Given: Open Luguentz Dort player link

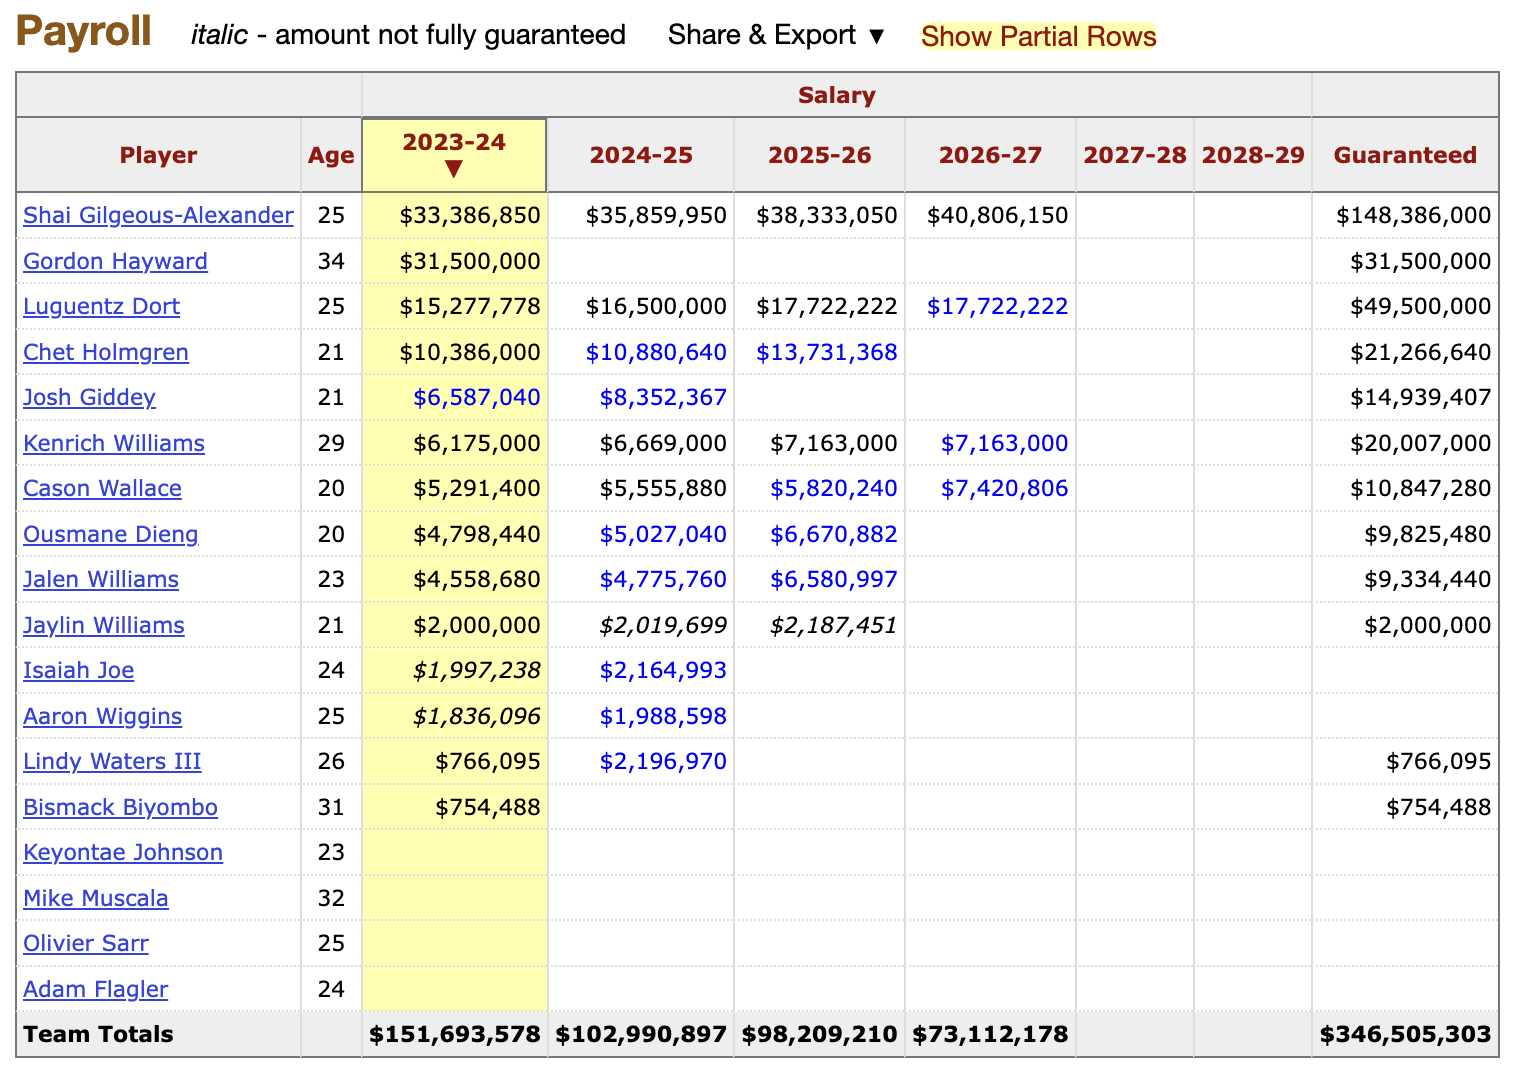Looking at the screenshot, I should tap(101, 306).
